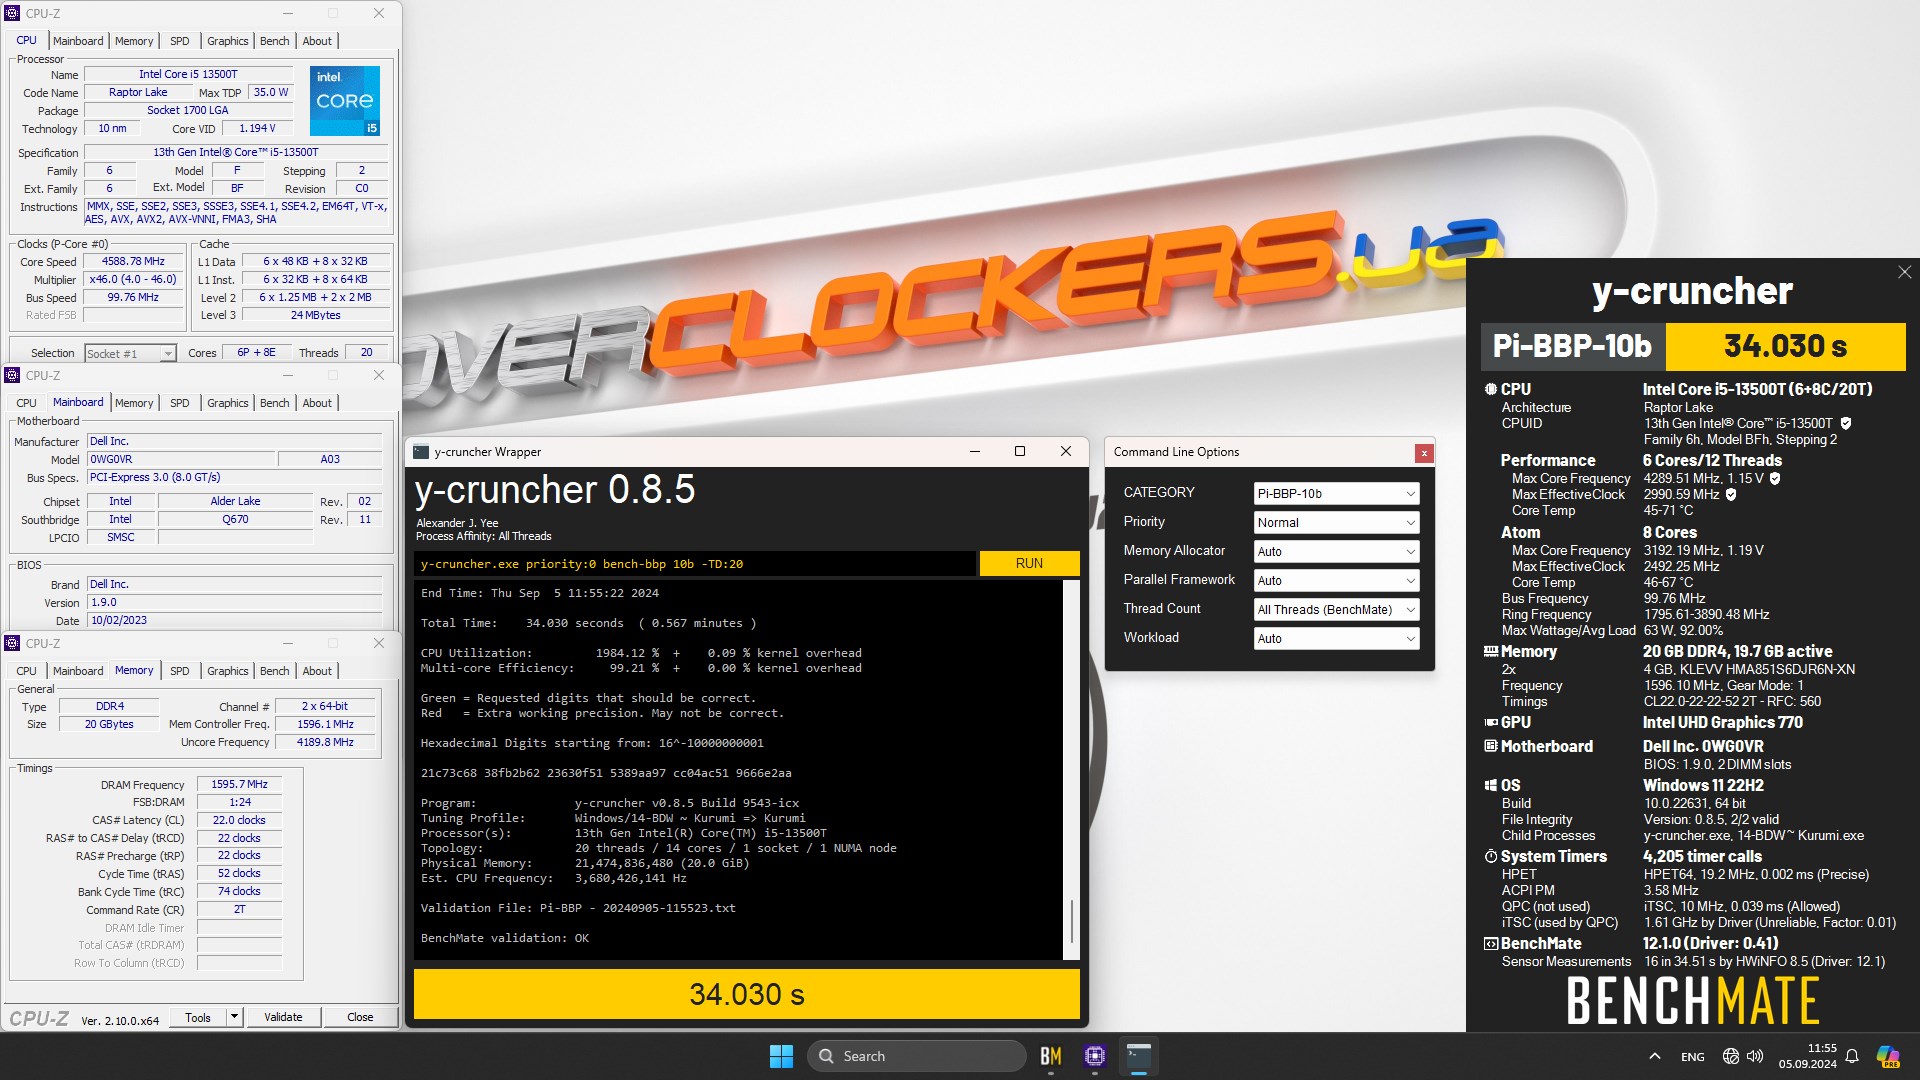Maximize the y-cruncher Wrapper window
This screenshot has width=1920, height=1080.
(x=1020, y=452)
